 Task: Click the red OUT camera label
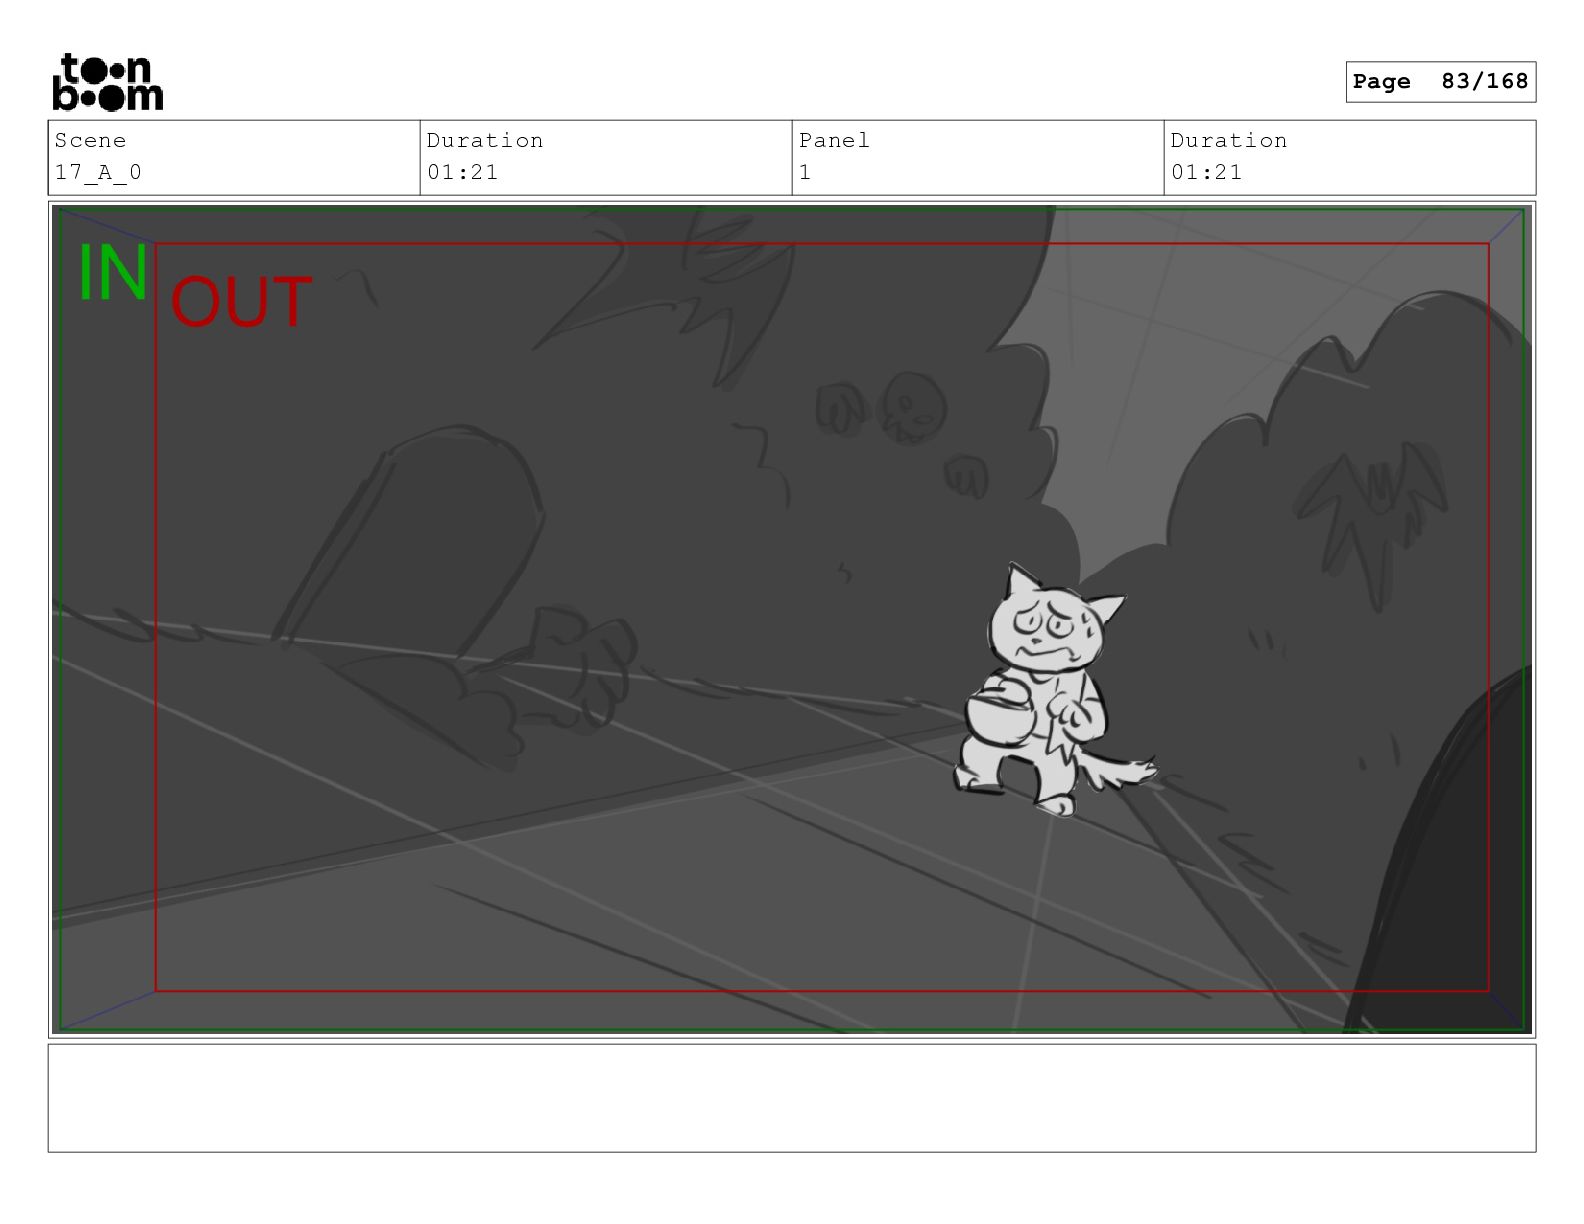coord(241,303)
